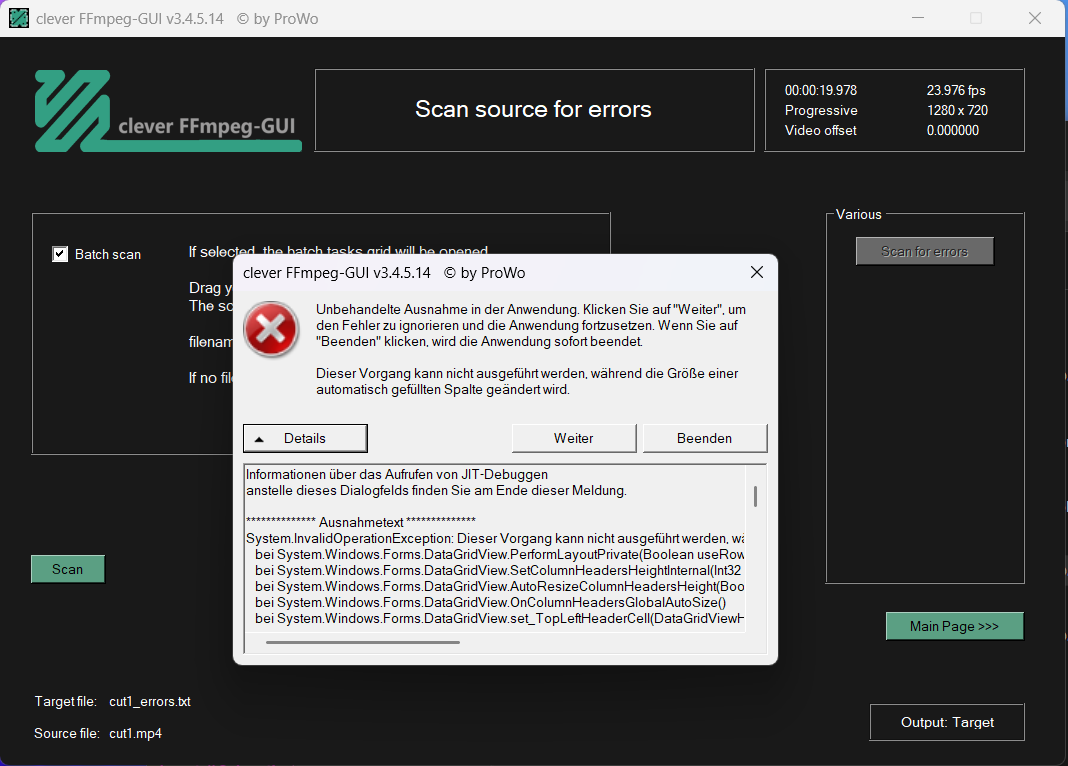Click the 1280 x 720 resolution value

click(957, 110)
